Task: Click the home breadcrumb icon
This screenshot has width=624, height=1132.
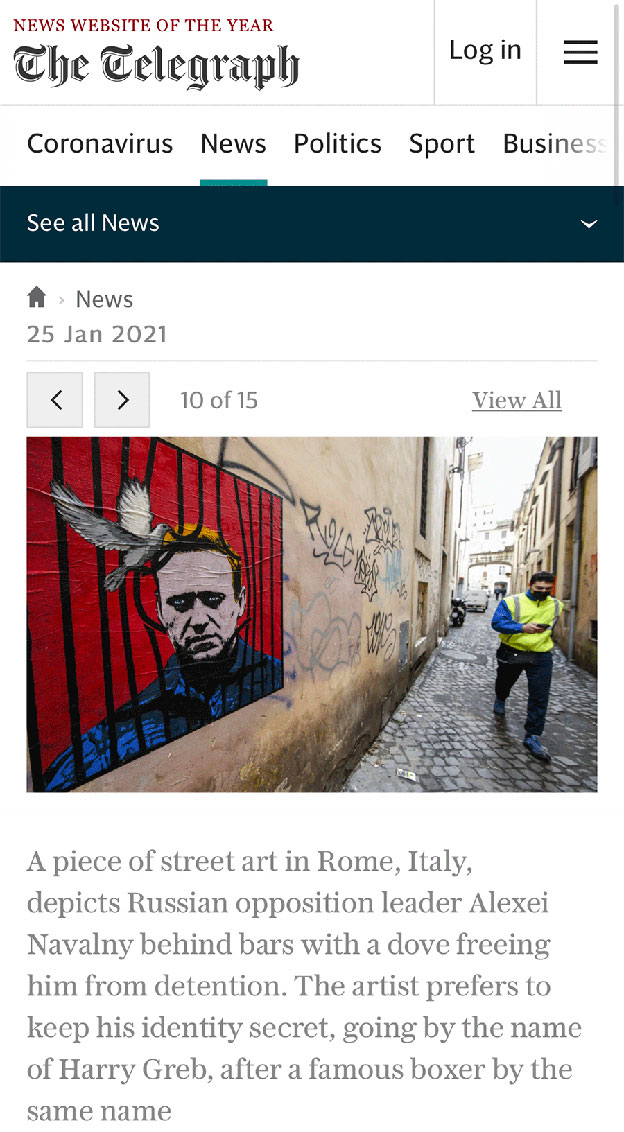Action: click(x=37, y=297)
